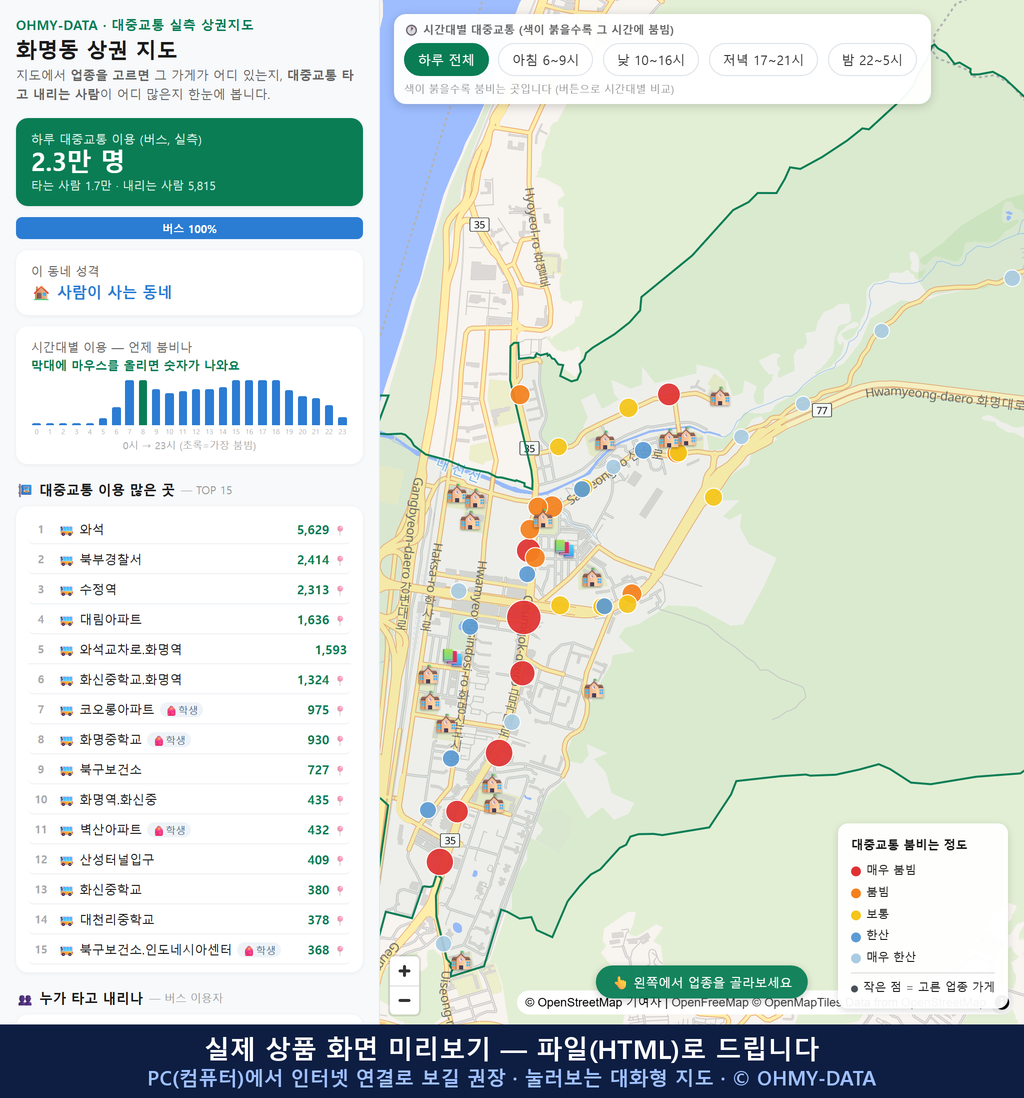This screenshot has width=1024, height=1098.
Task: Click the people icon beside 누가 타고 내리나
Action: tap(25, 999)
